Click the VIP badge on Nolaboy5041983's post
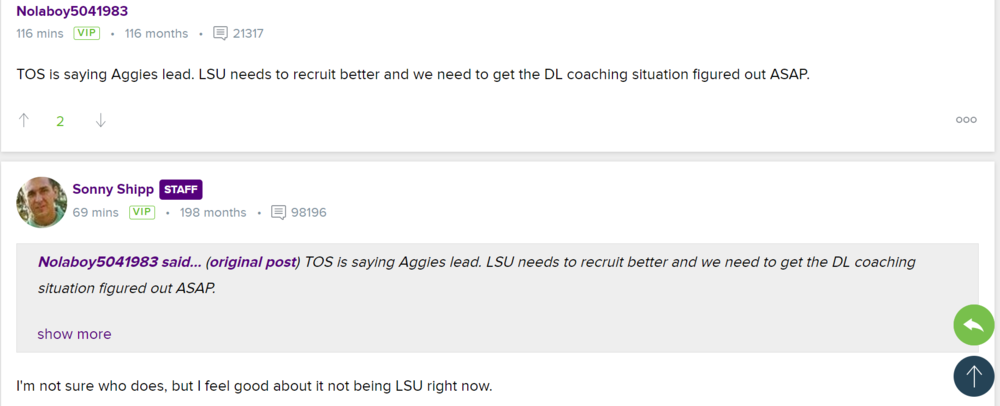This screenshot has width=1000, height=406. [x=87, y=33]
